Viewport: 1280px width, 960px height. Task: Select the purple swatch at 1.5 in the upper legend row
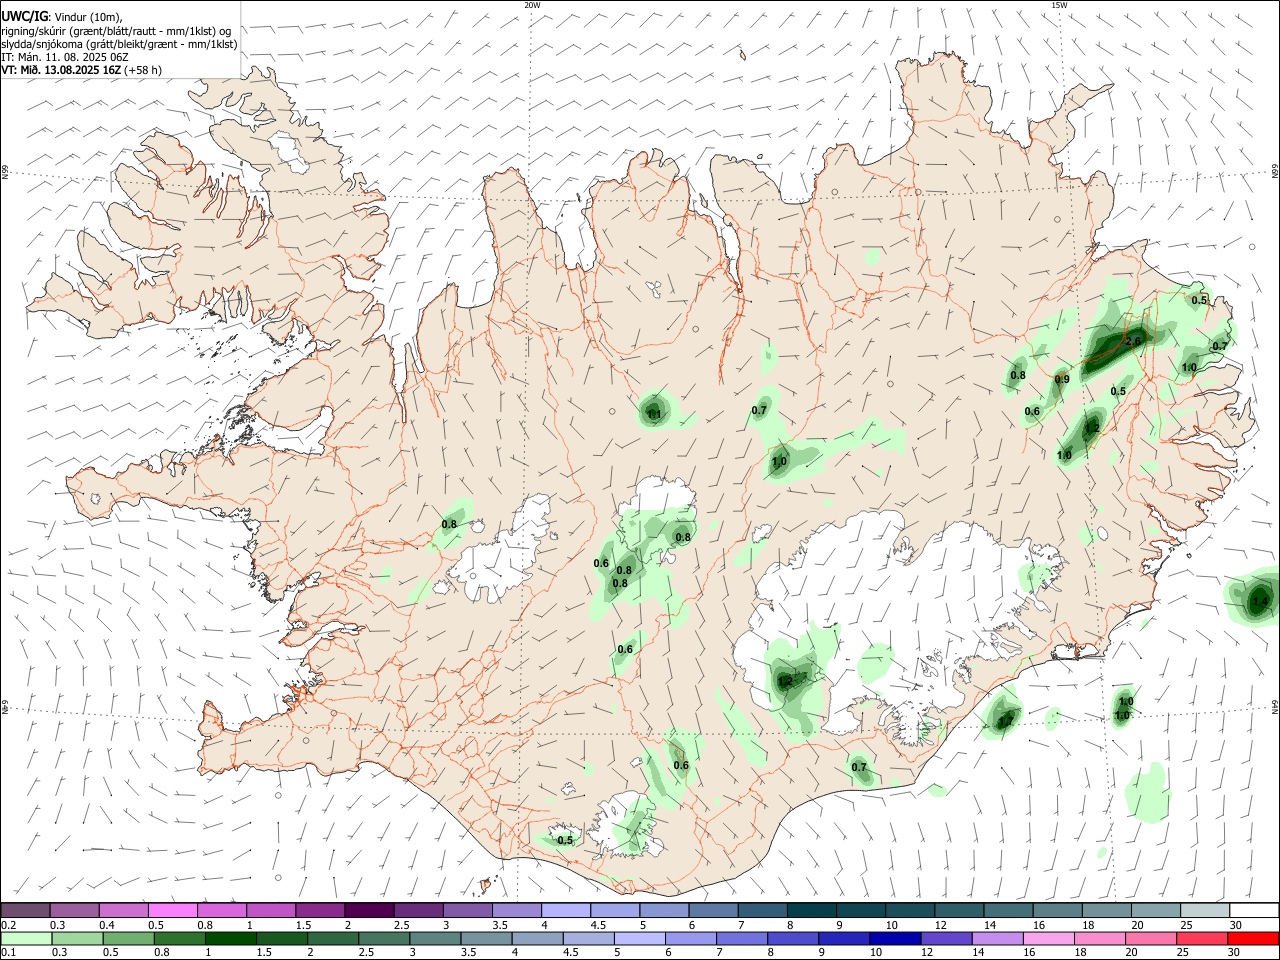(319, 910)
